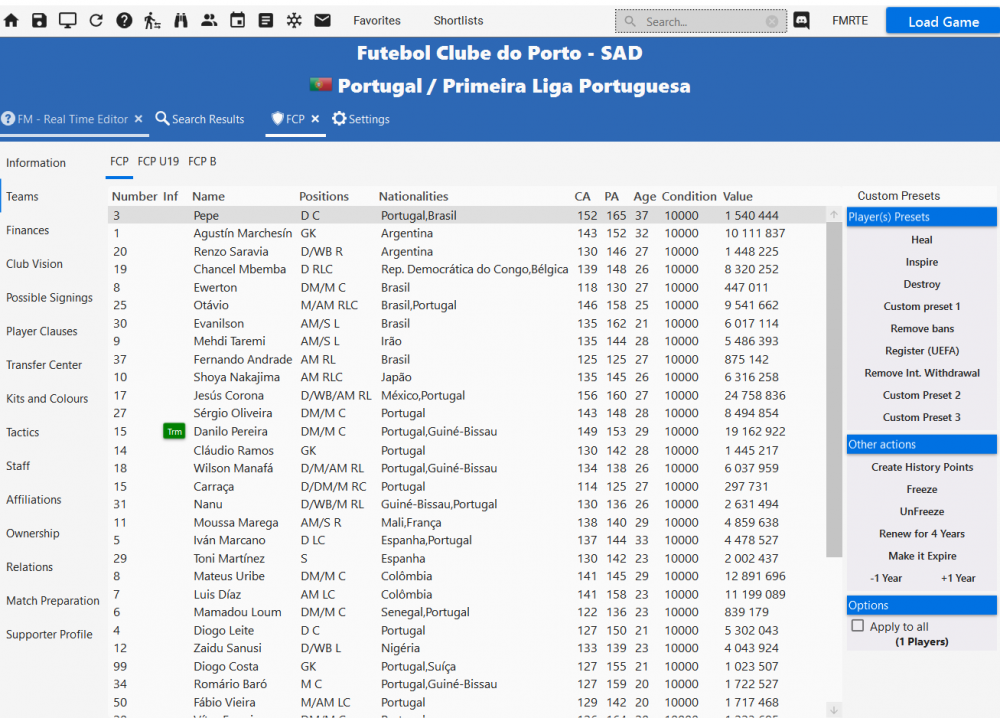
Task: Click Remove bans preset
Action: pos(922,328)
